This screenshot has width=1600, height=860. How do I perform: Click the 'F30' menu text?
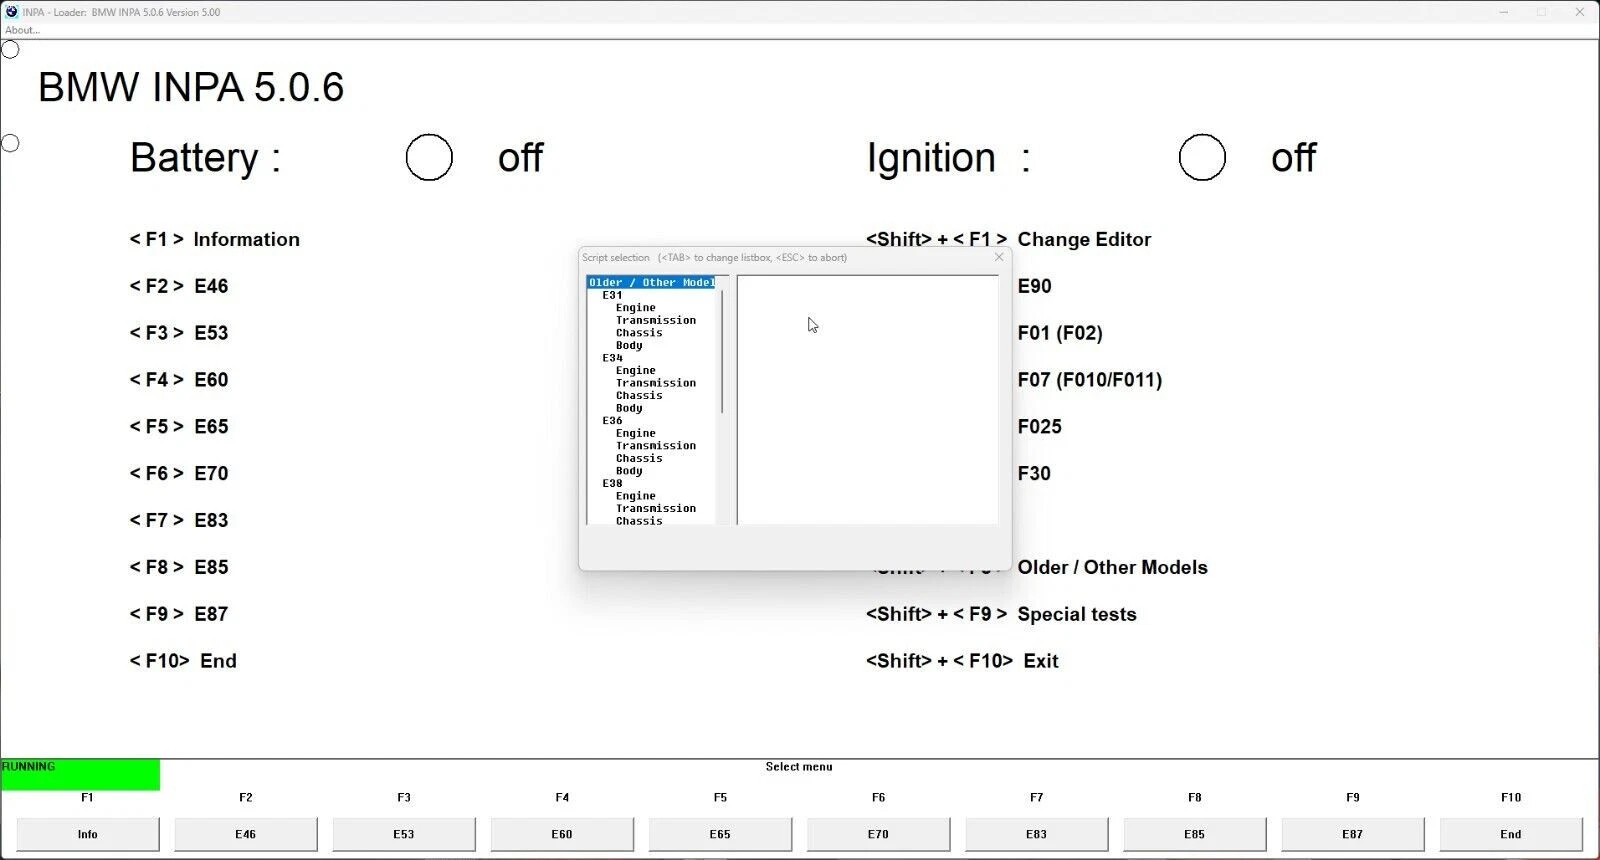pos(1034,474)
